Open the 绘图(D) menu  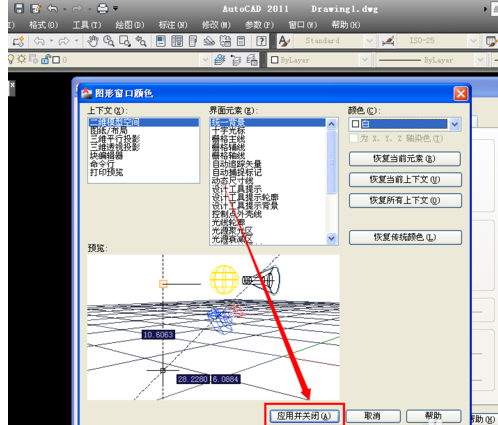(x=130, y=25)
